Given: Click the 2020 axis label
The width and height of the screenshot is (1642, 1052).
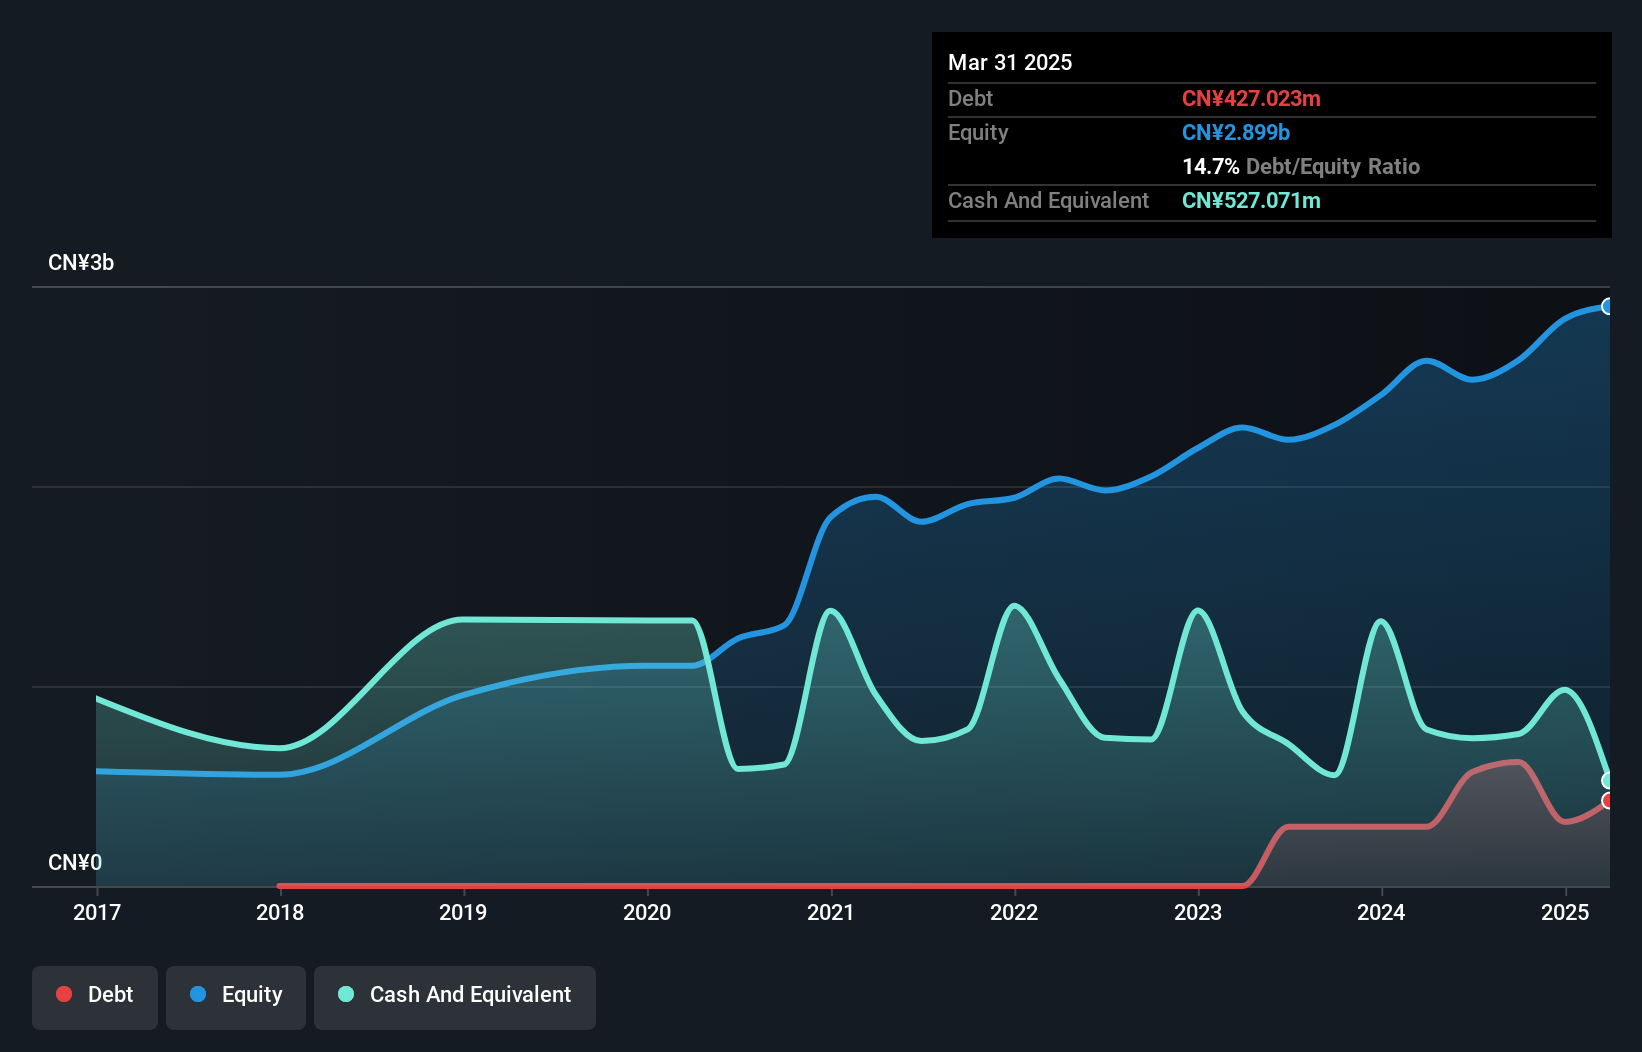Looking at the screenshot, I should click(647, 912).
